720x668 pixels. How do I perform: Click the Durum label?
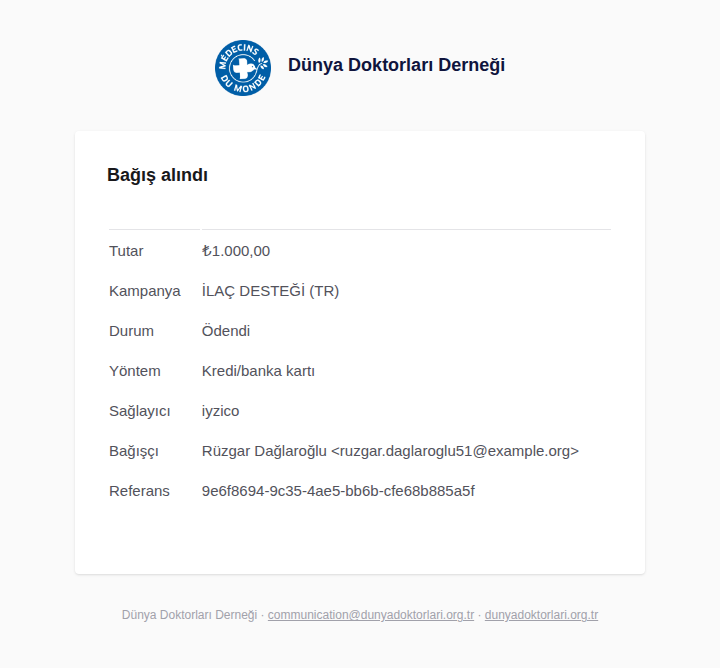tap(131, 331)
